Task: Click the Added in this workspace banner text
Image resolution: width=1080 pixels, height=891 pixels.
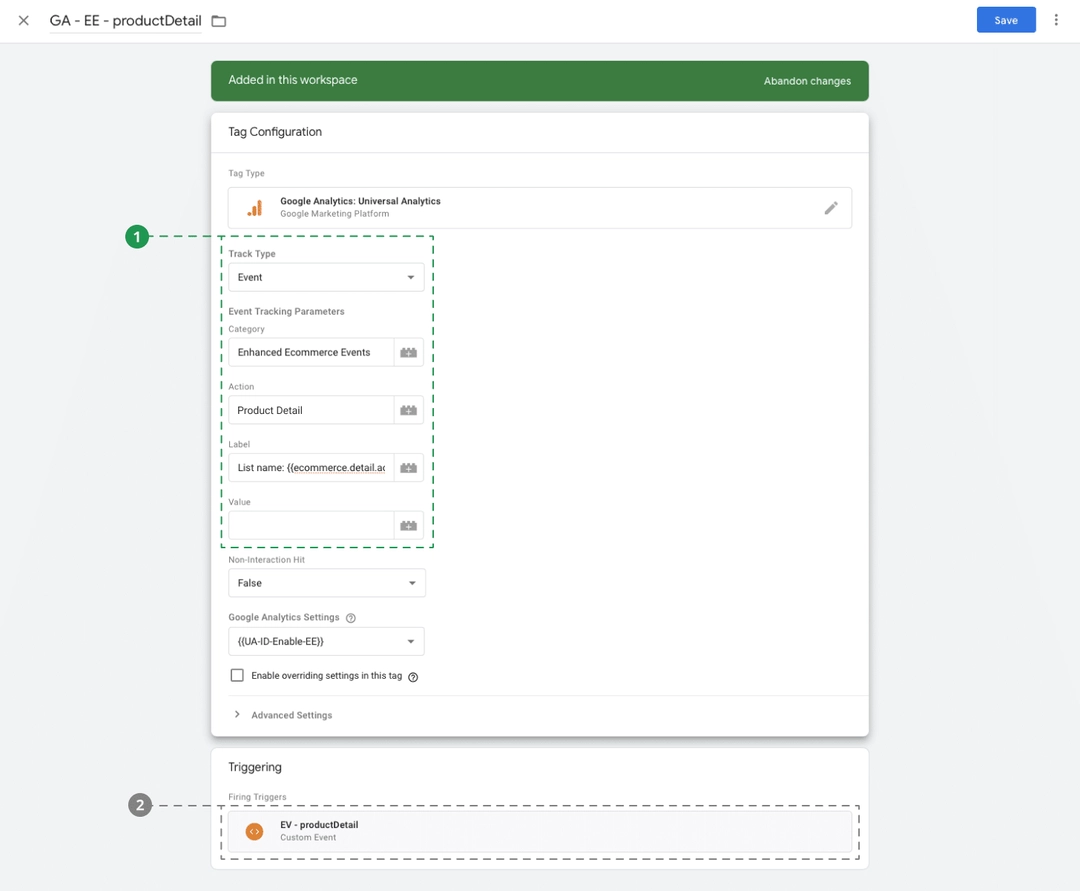Action: [x=293, y=80]
